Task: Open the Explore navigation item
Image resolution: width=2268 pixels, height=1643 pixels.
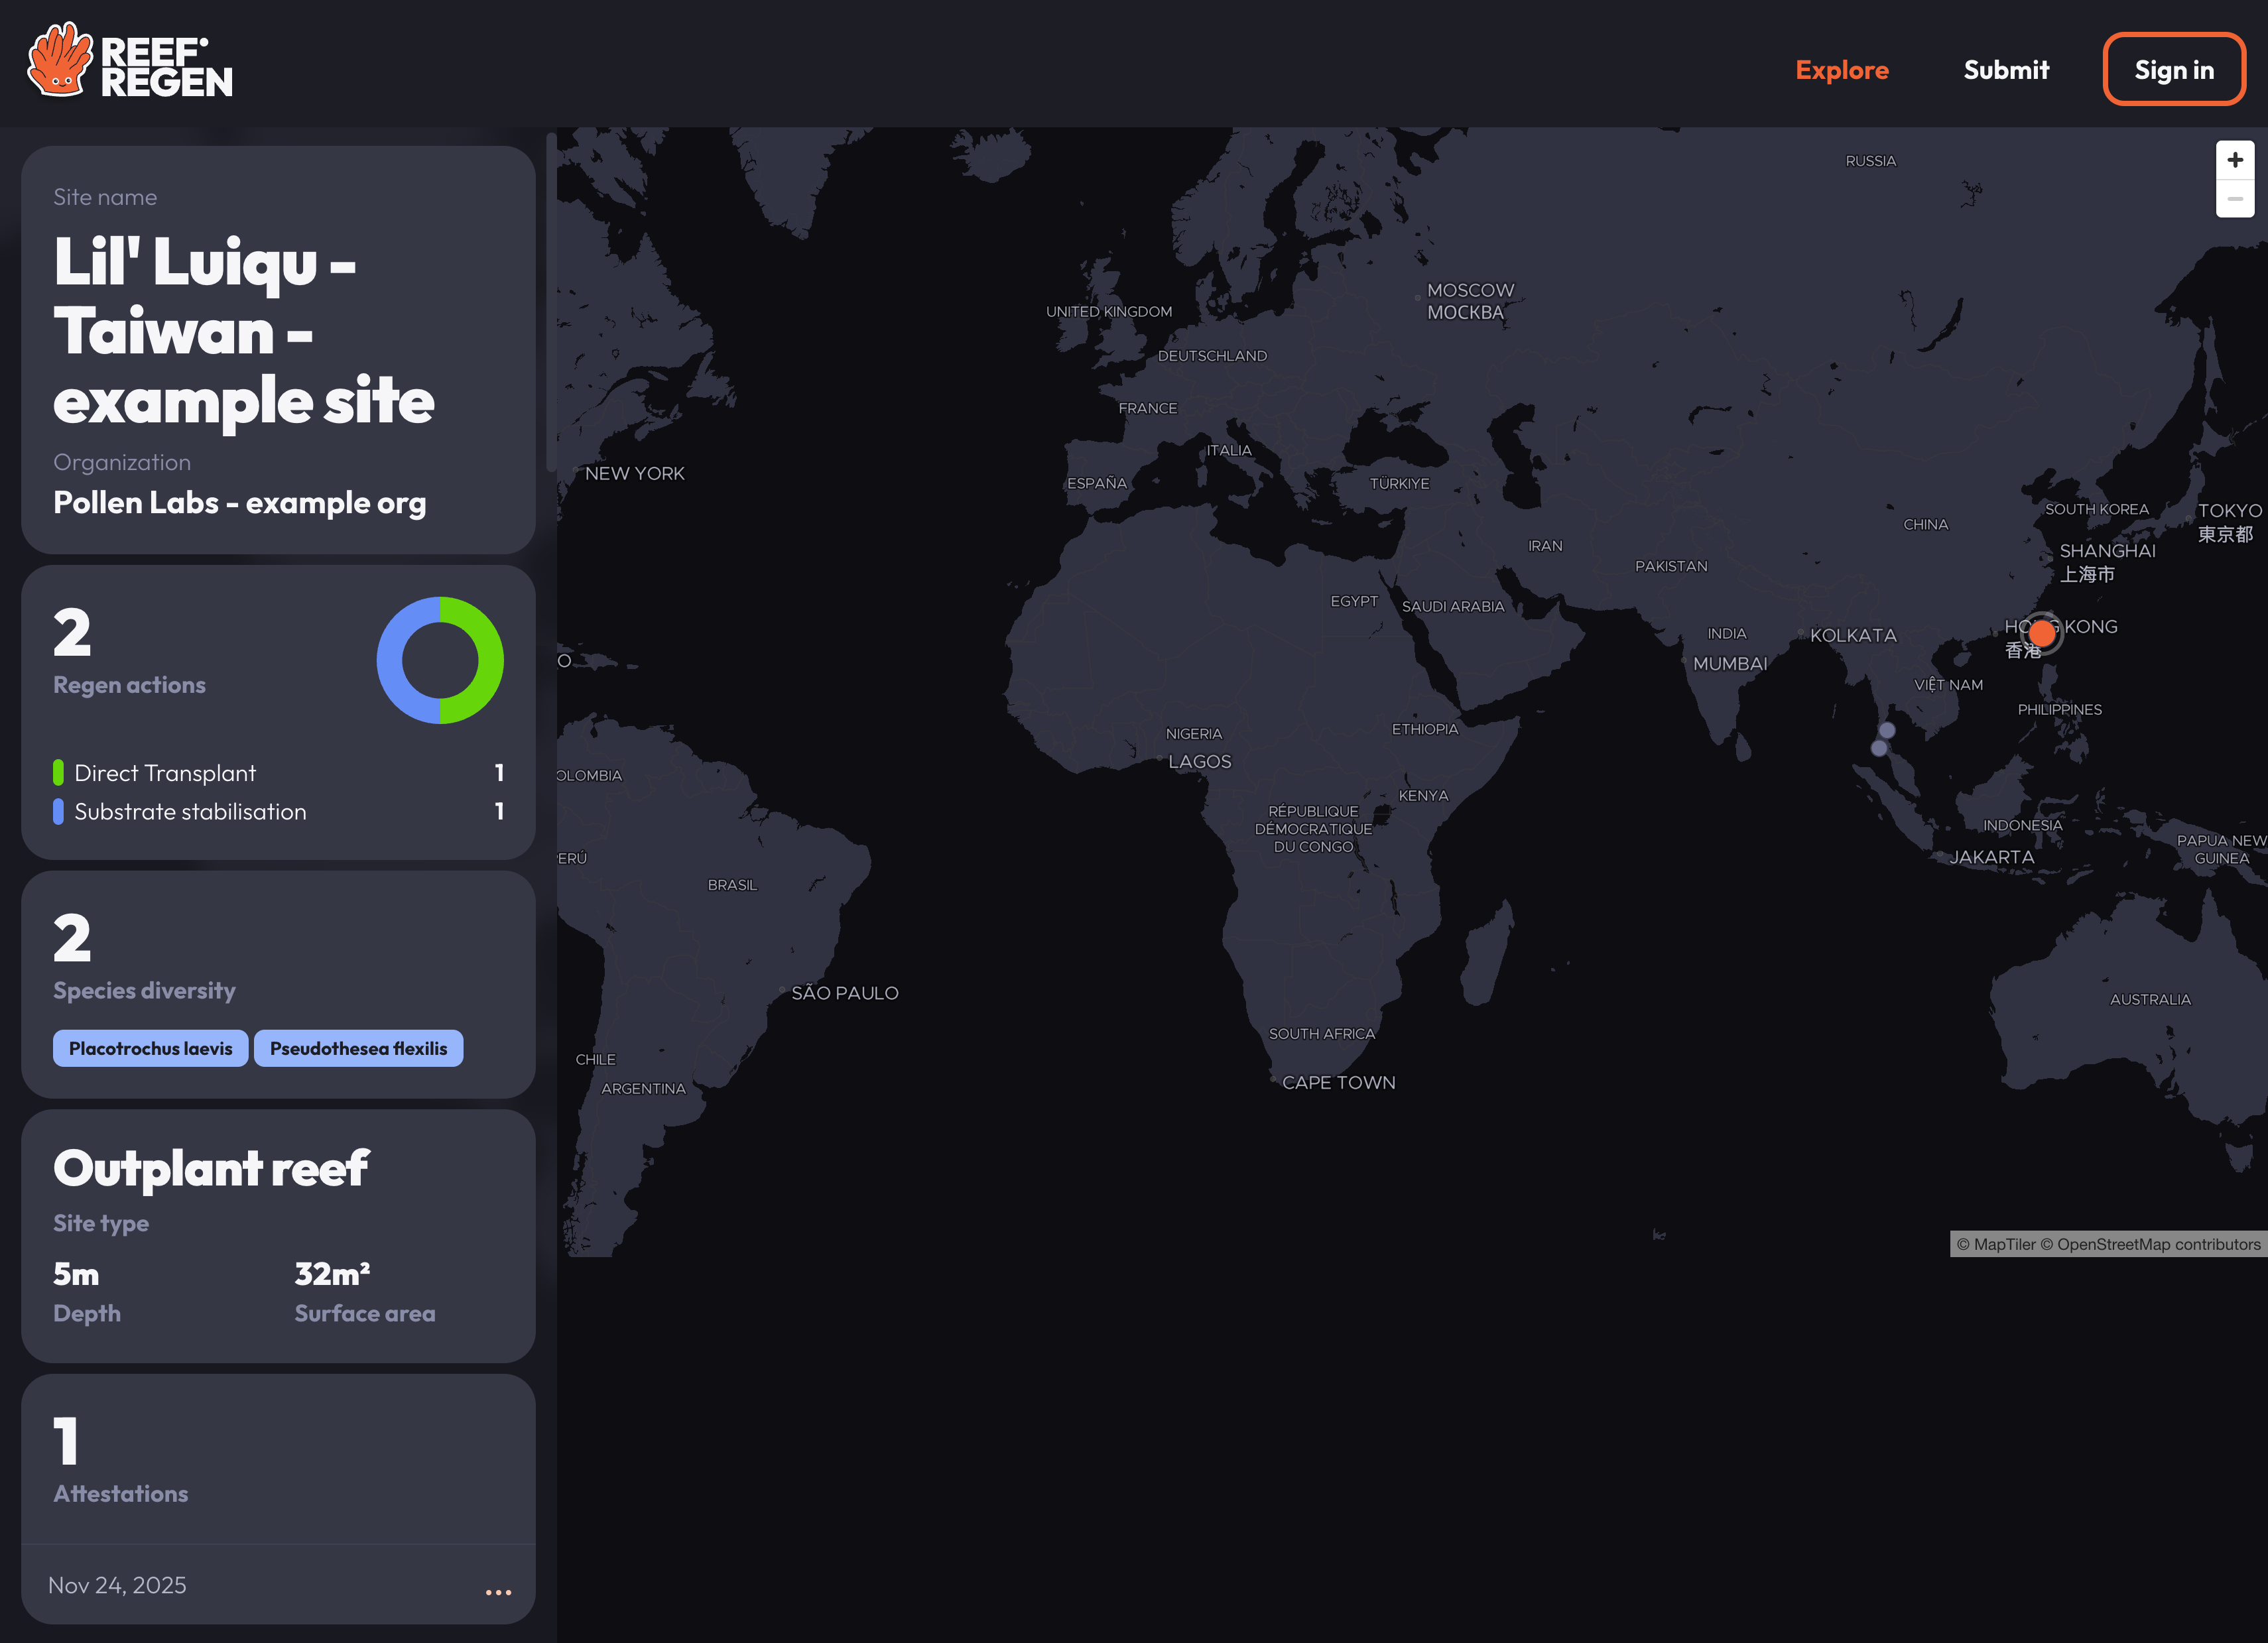Action: pyautogui.click(x=1841, y=70)
